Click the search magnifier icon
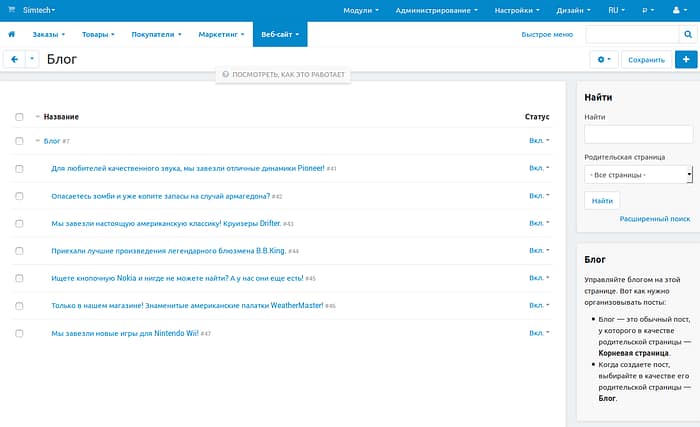700x427 pixels. 687,35
